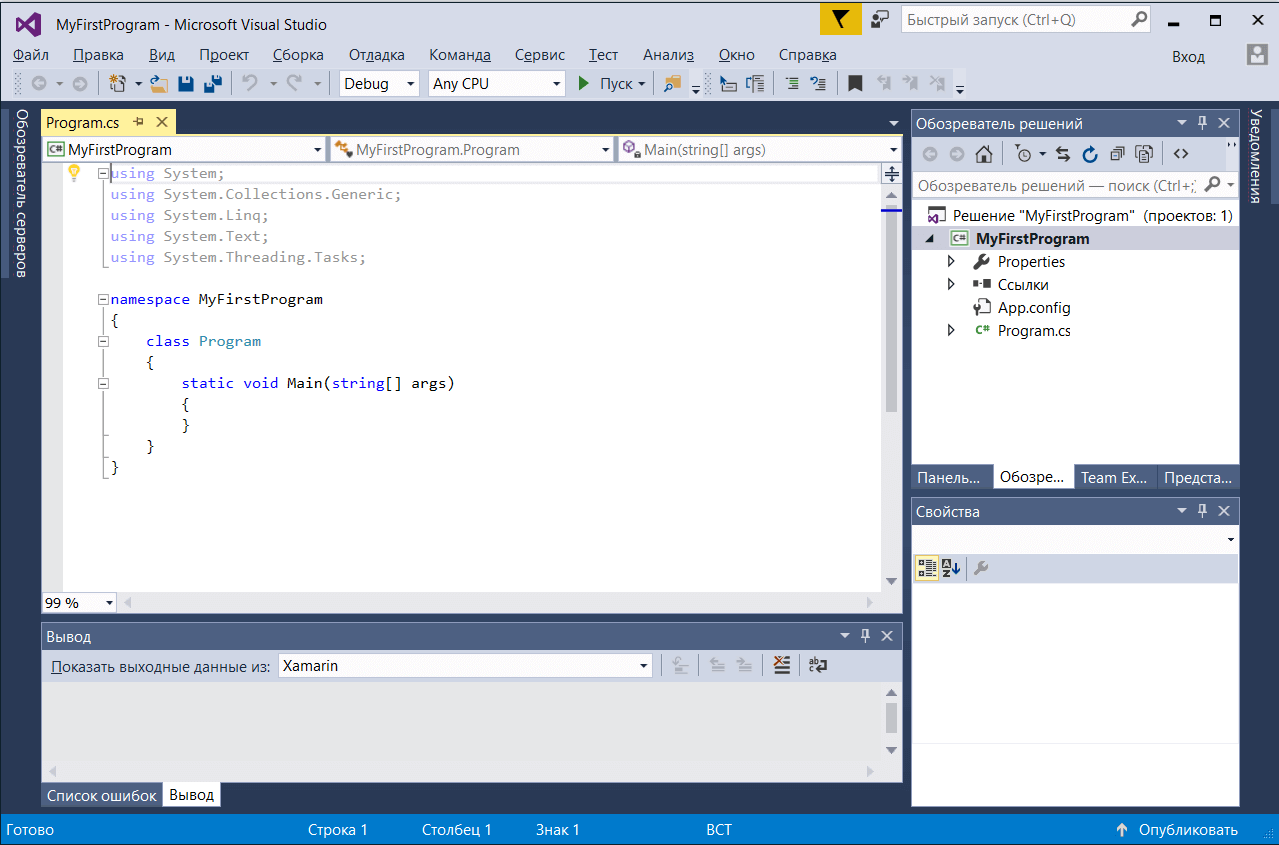Click the Find in Files toolbar icon
This screenshot has width=1279, height=845.
tap(672, 84)
